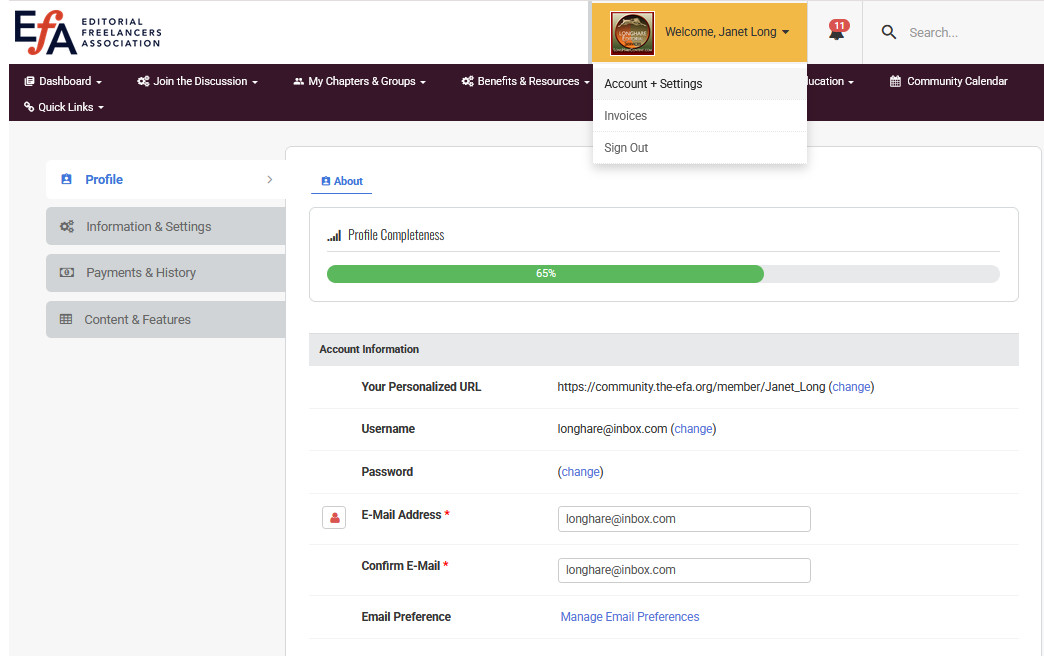The height and width of the screenshot is (656, 1044).
Task: Open Content & Features sidebar section
Action: (137, 320)
